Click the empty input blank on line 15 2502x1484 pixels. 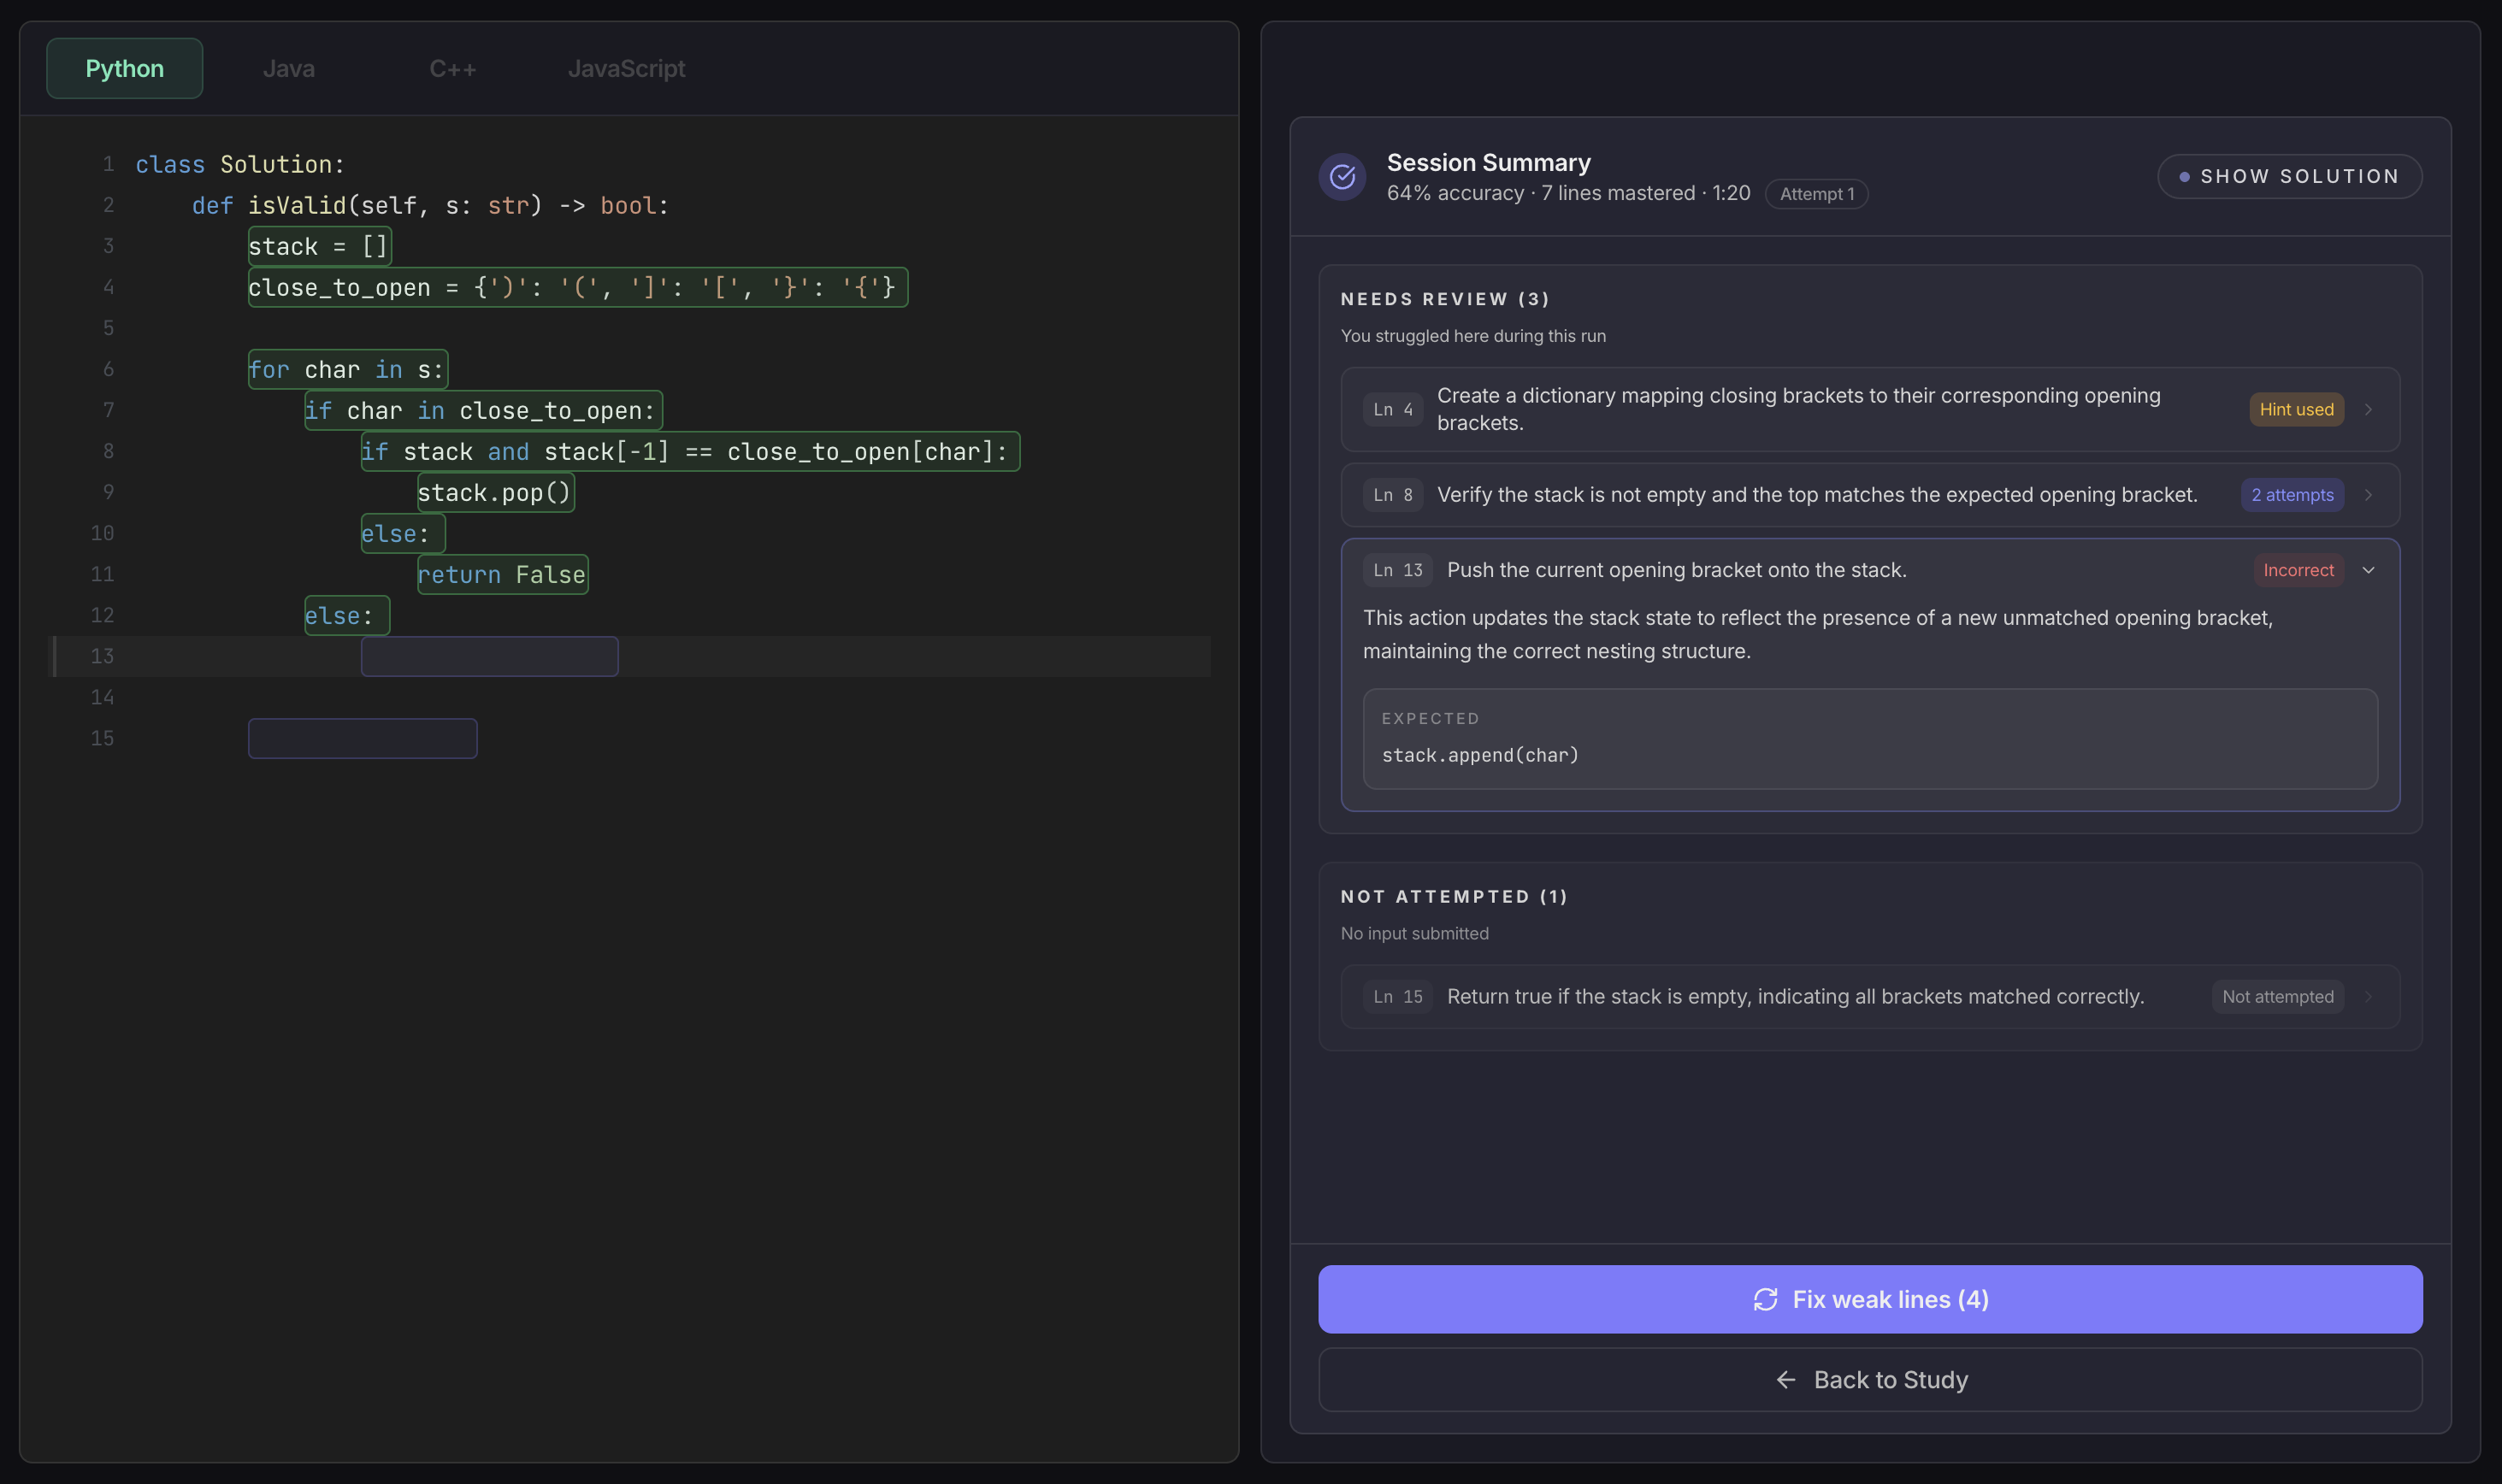[x=362, y=739]
